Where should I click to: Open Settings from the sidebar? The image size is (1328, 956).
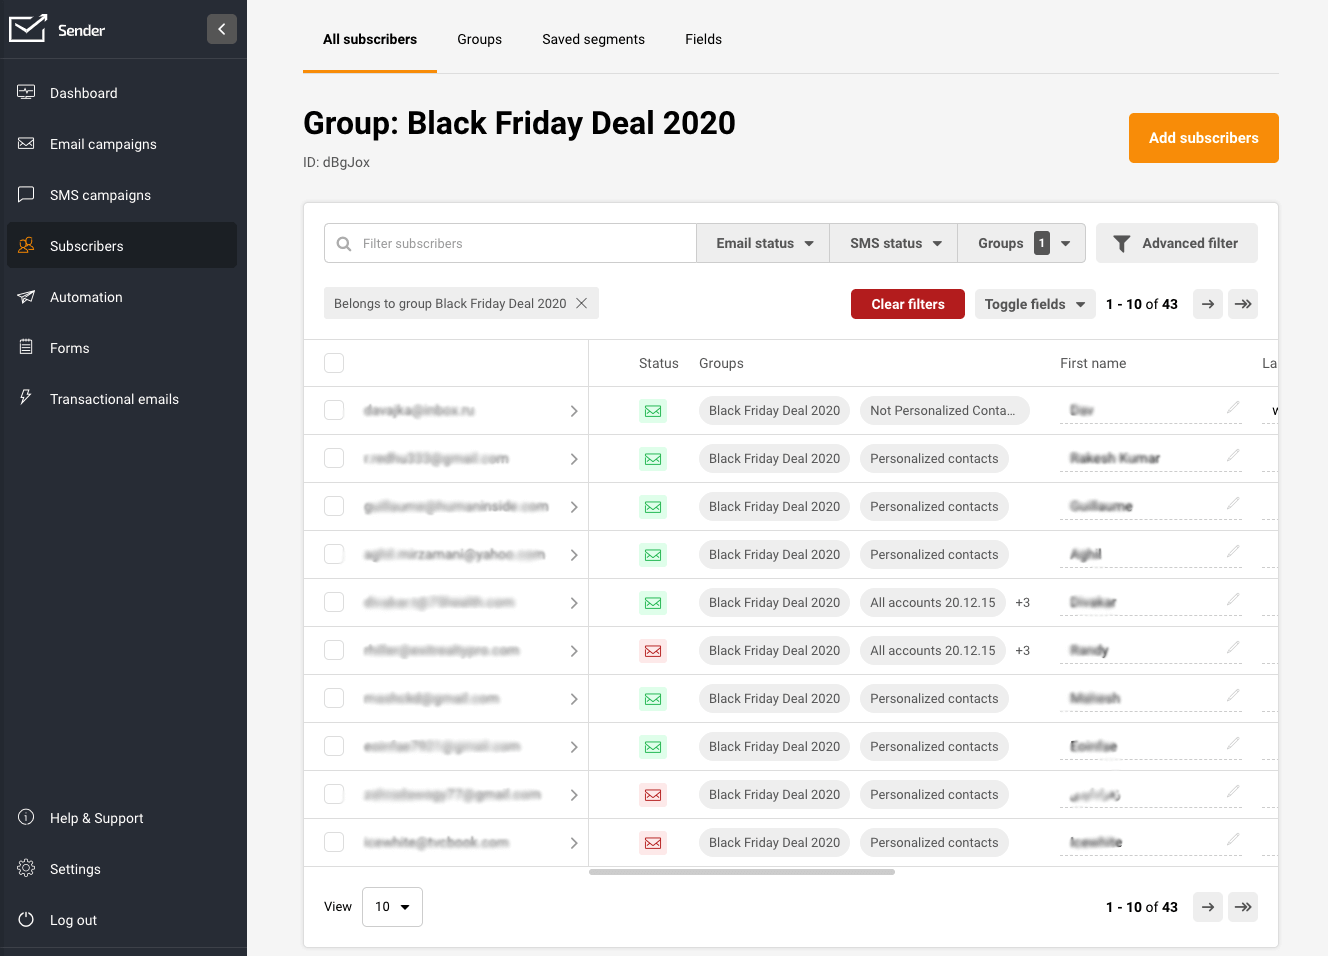75,869
